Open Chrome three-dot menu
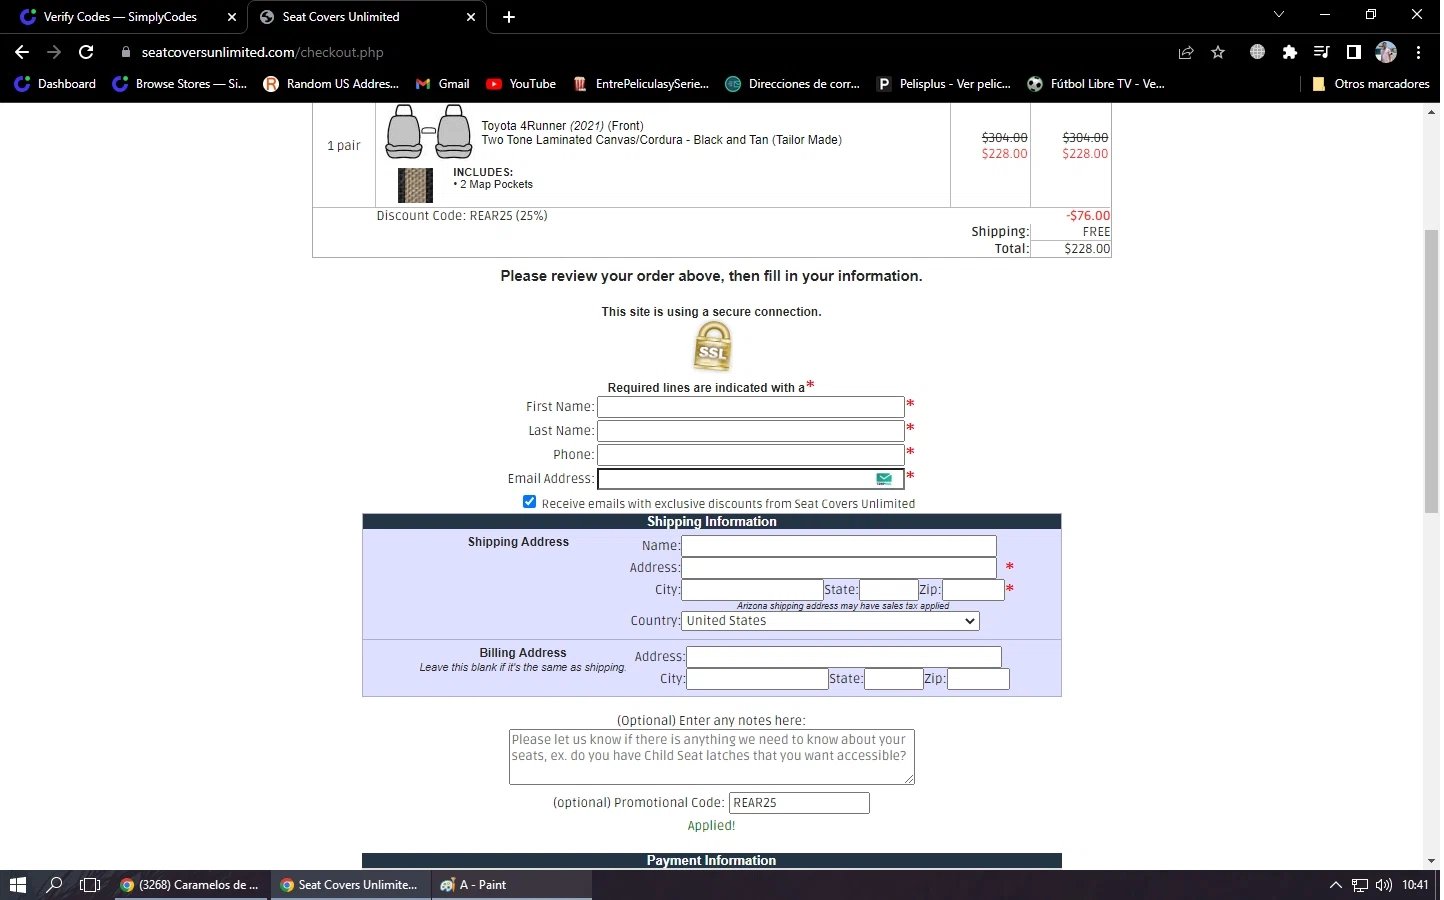 click(1419, 52)
